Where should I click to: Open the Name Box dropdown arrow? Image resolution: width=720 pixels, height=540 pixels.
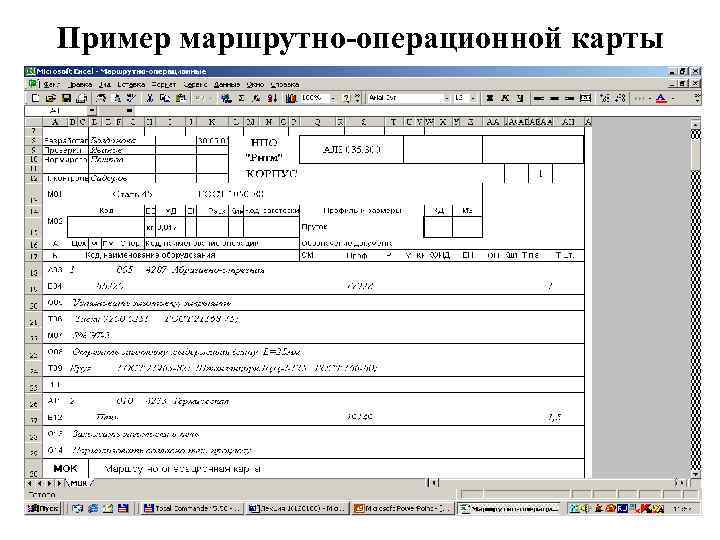click(92, 111)
